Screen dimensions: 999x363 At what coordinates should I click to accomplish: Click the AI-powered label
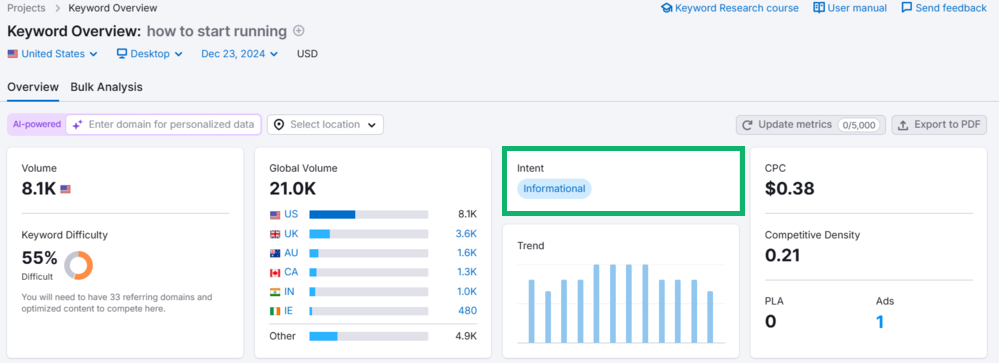pyautogui.click(x=37, y=125)
